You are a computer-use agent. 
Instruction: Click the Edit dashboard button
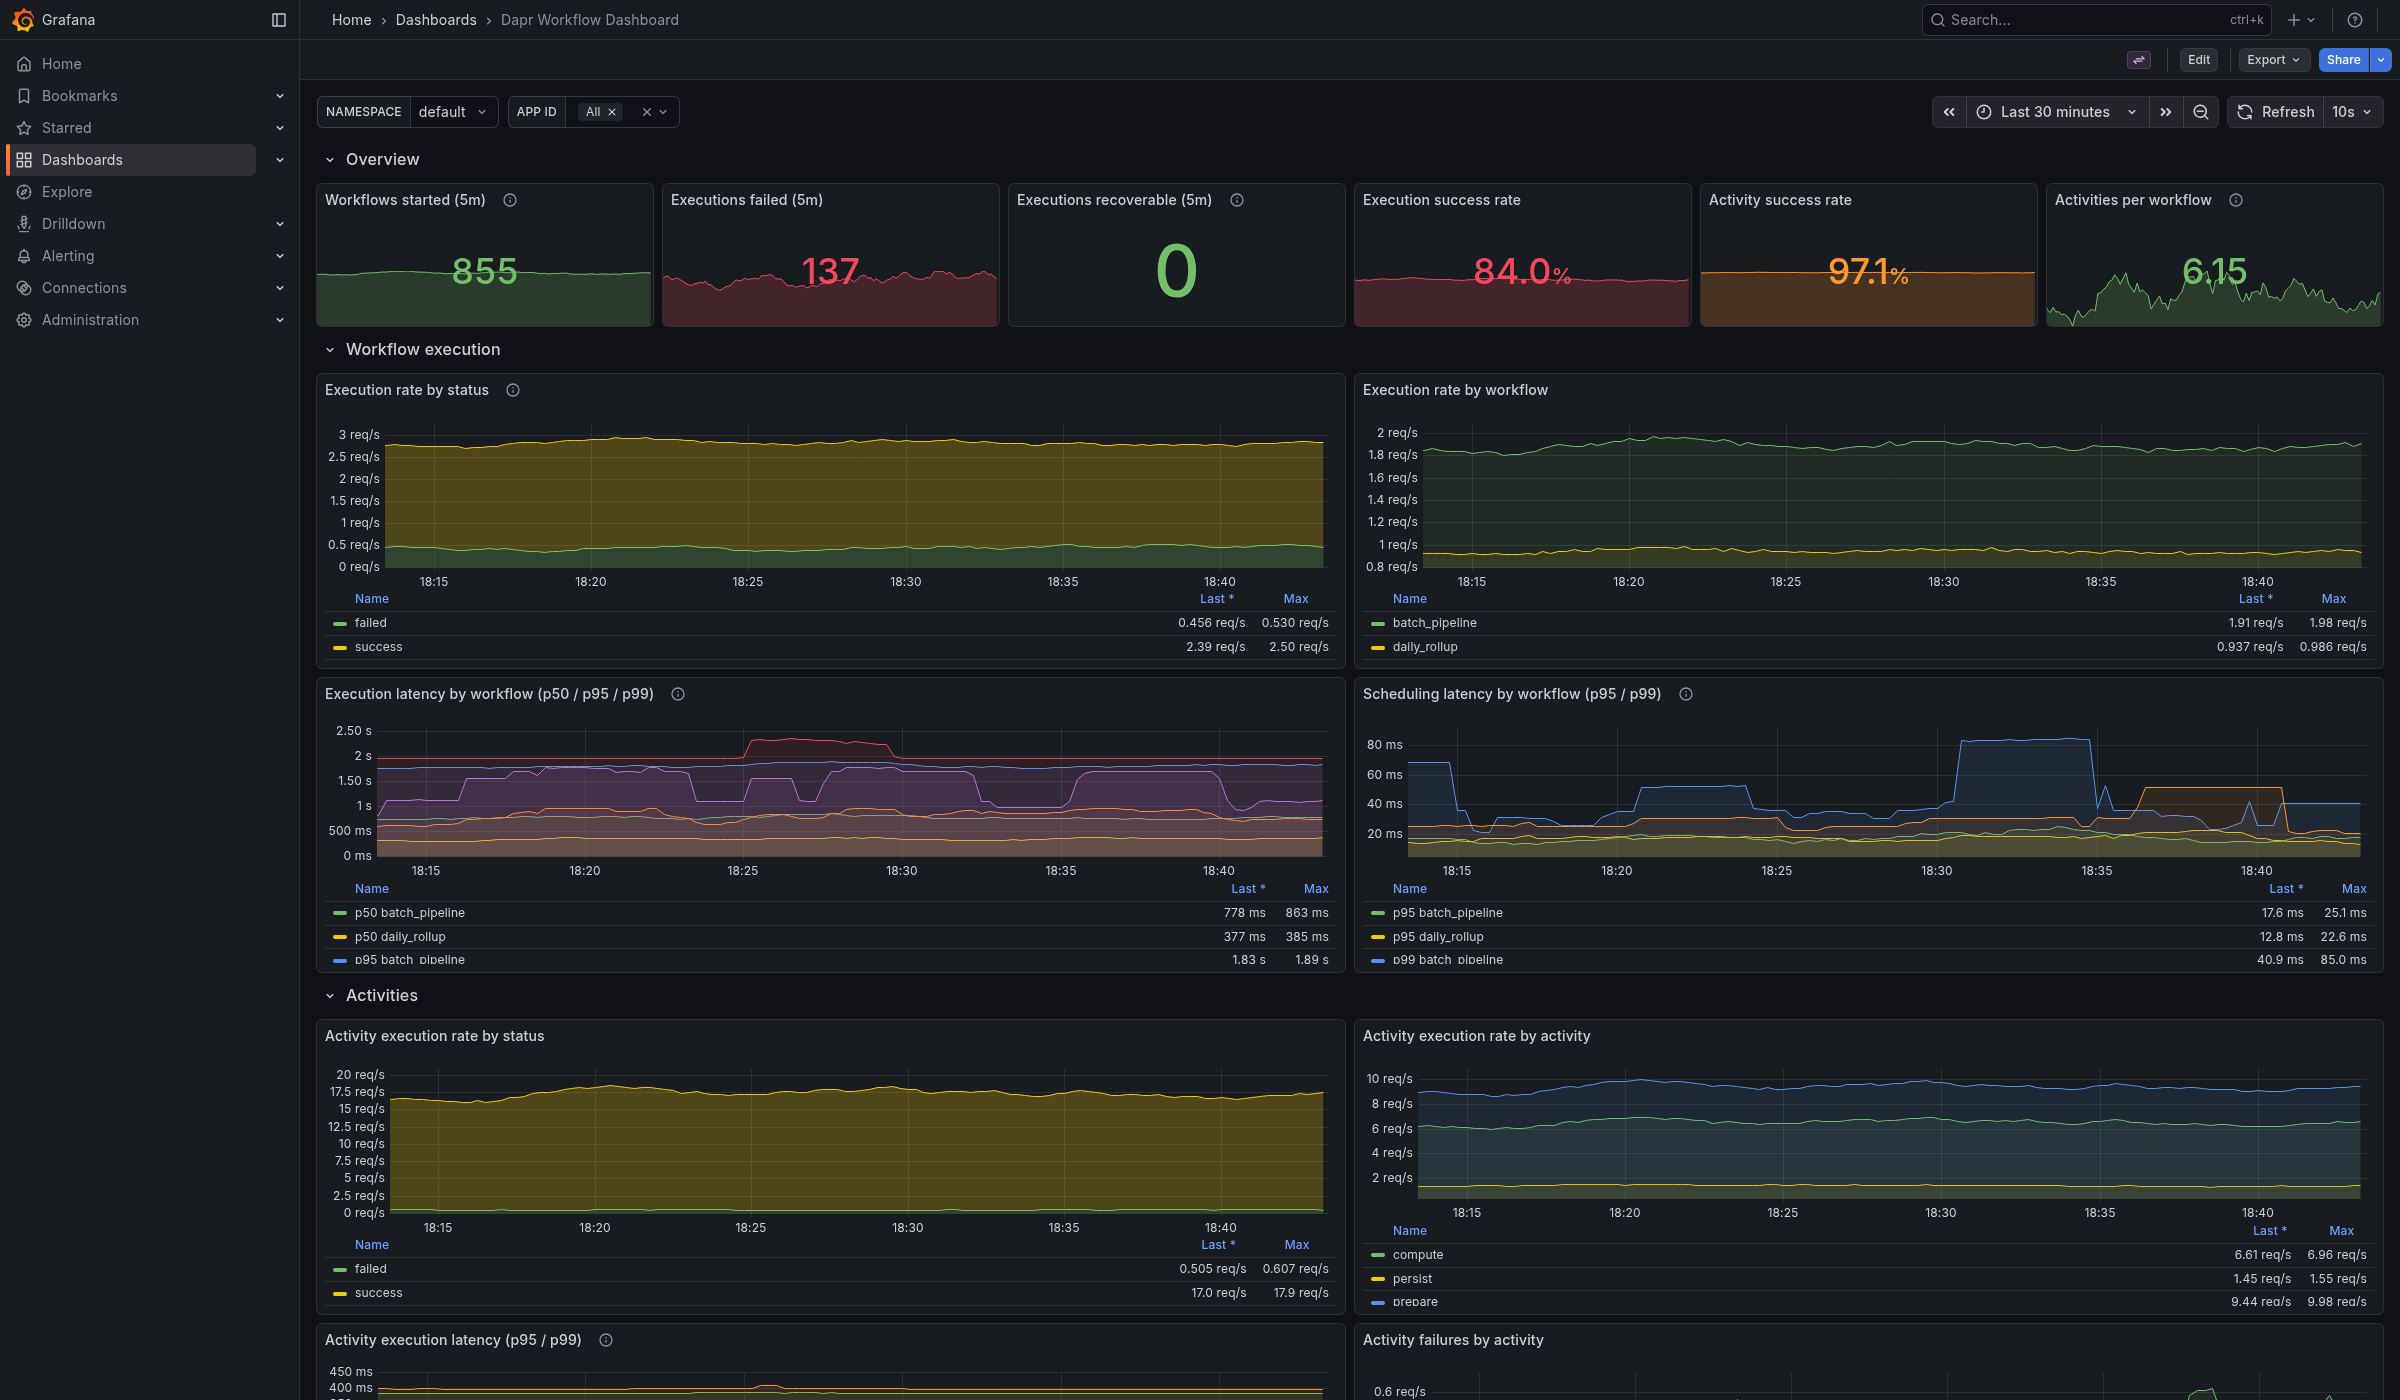pyautogui.click(x=2199, y=60)
